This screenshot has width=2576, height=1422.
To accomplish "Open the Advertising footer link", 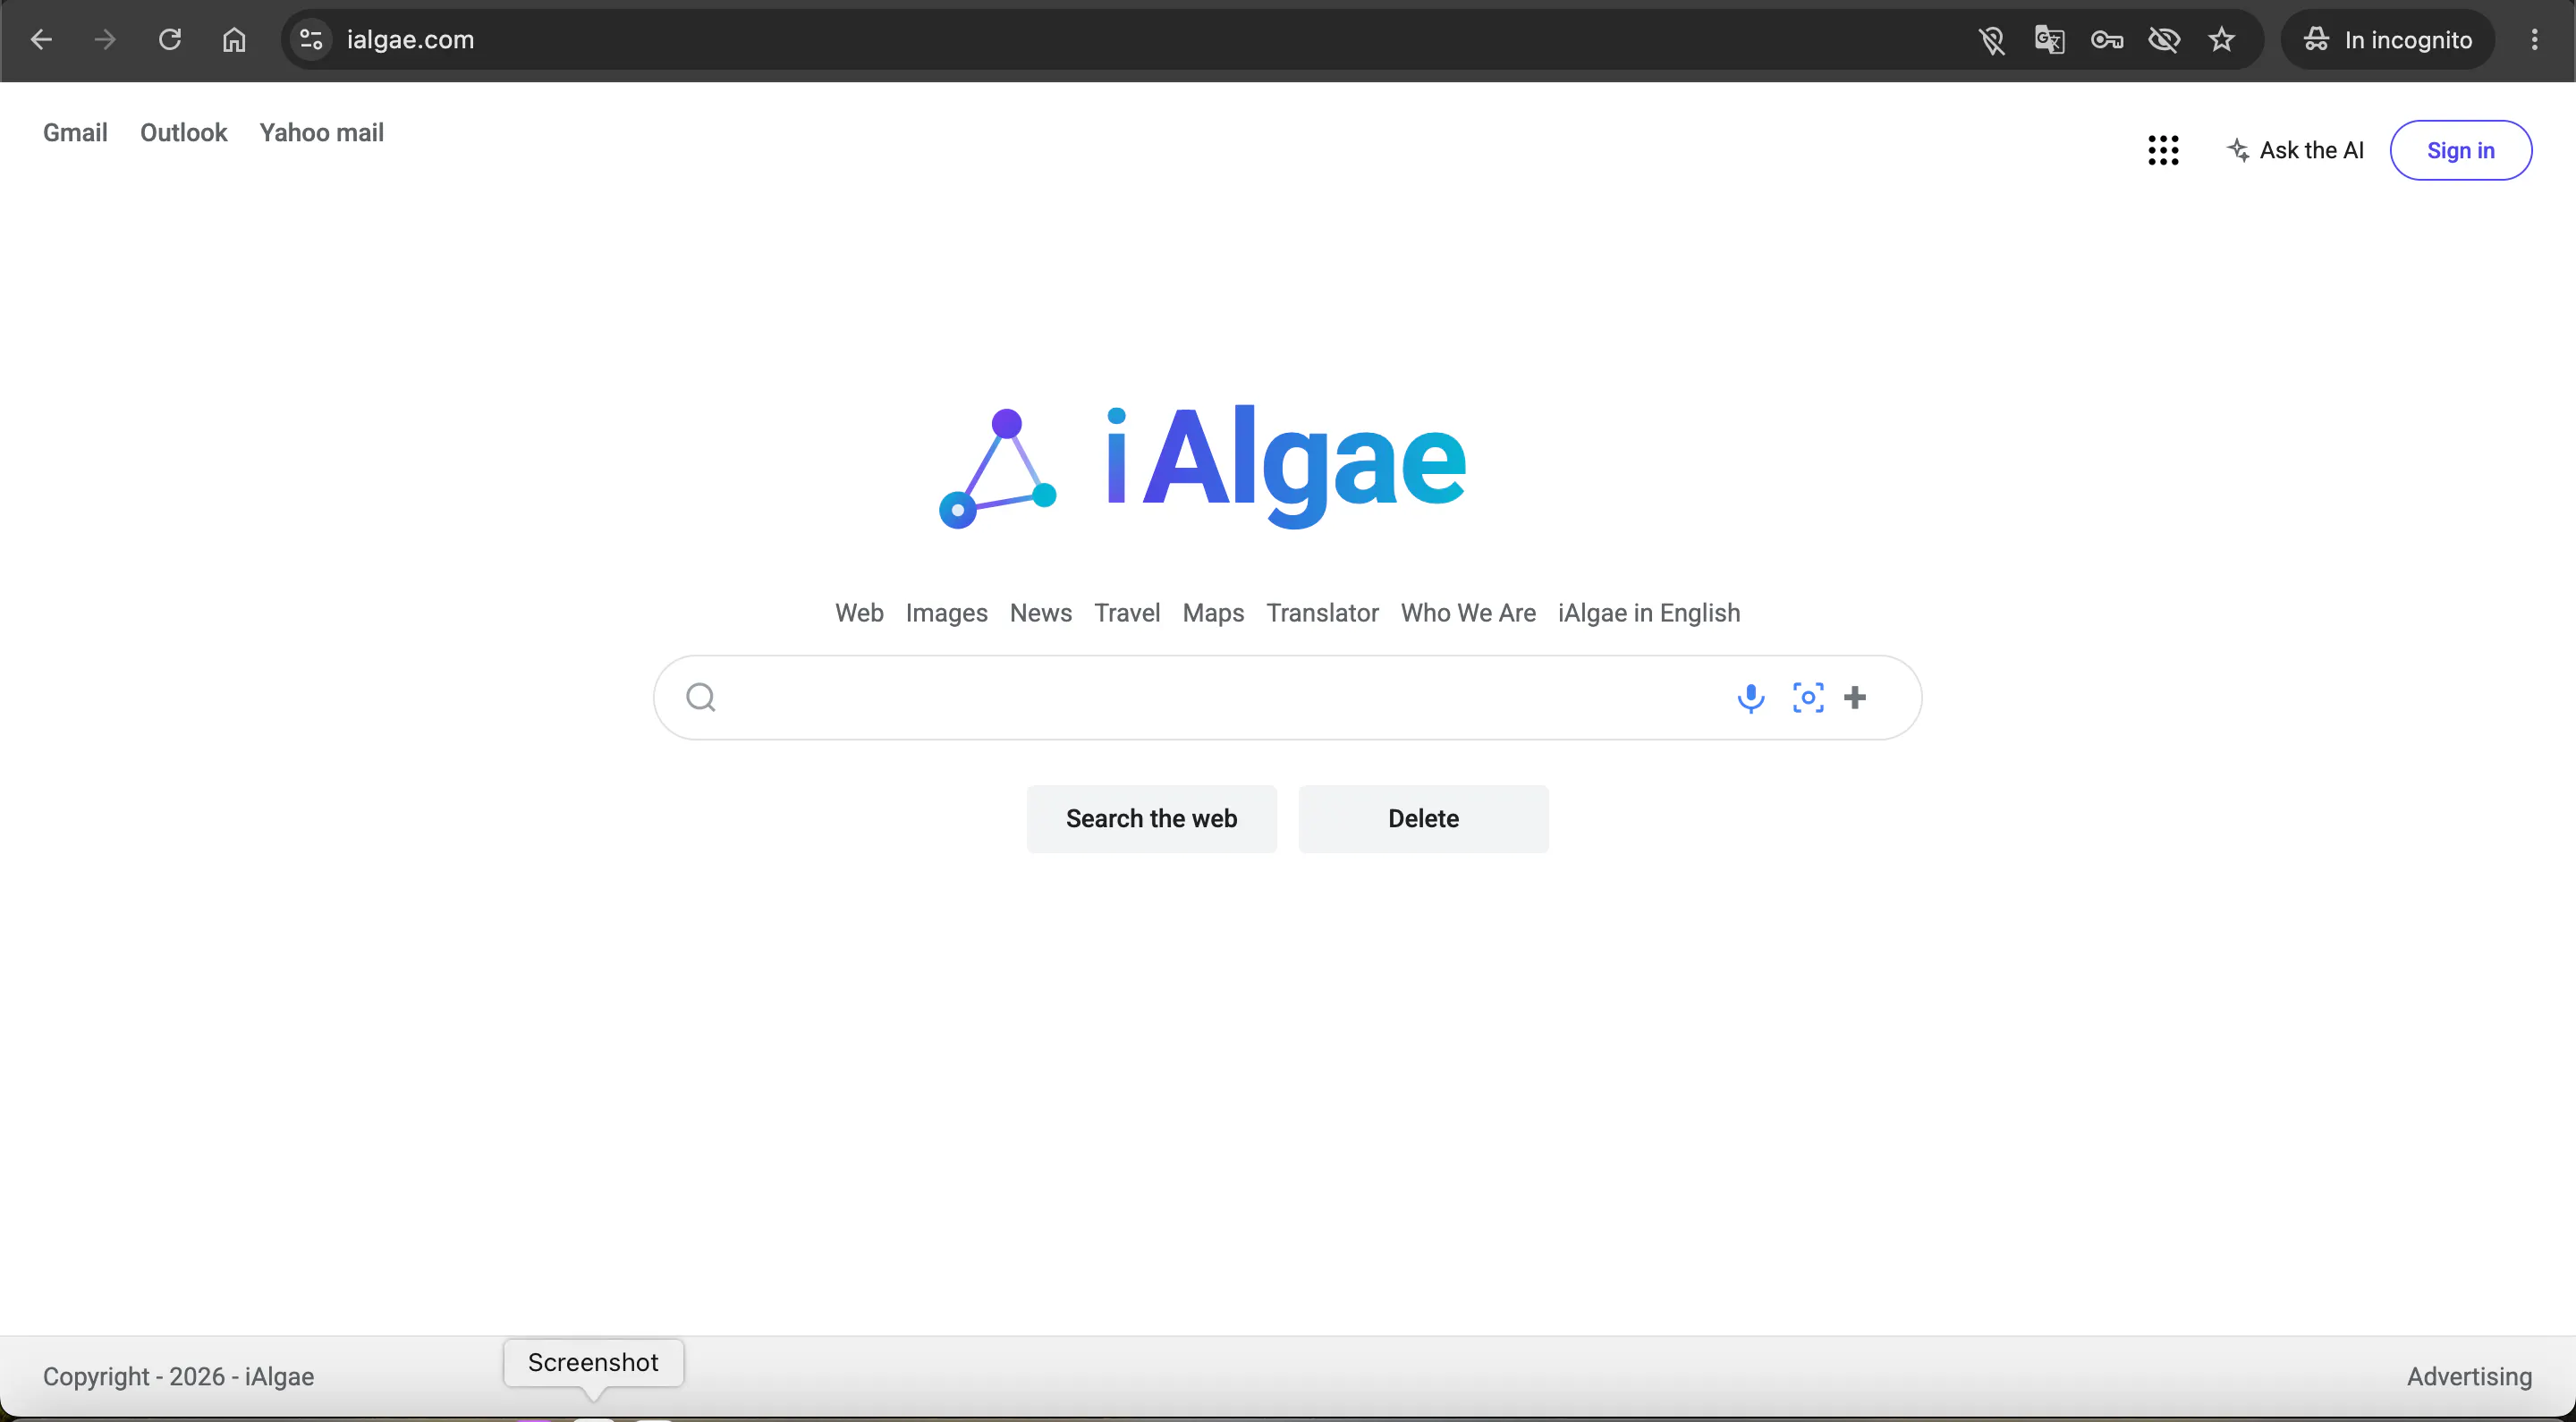I will 2469,1377.
